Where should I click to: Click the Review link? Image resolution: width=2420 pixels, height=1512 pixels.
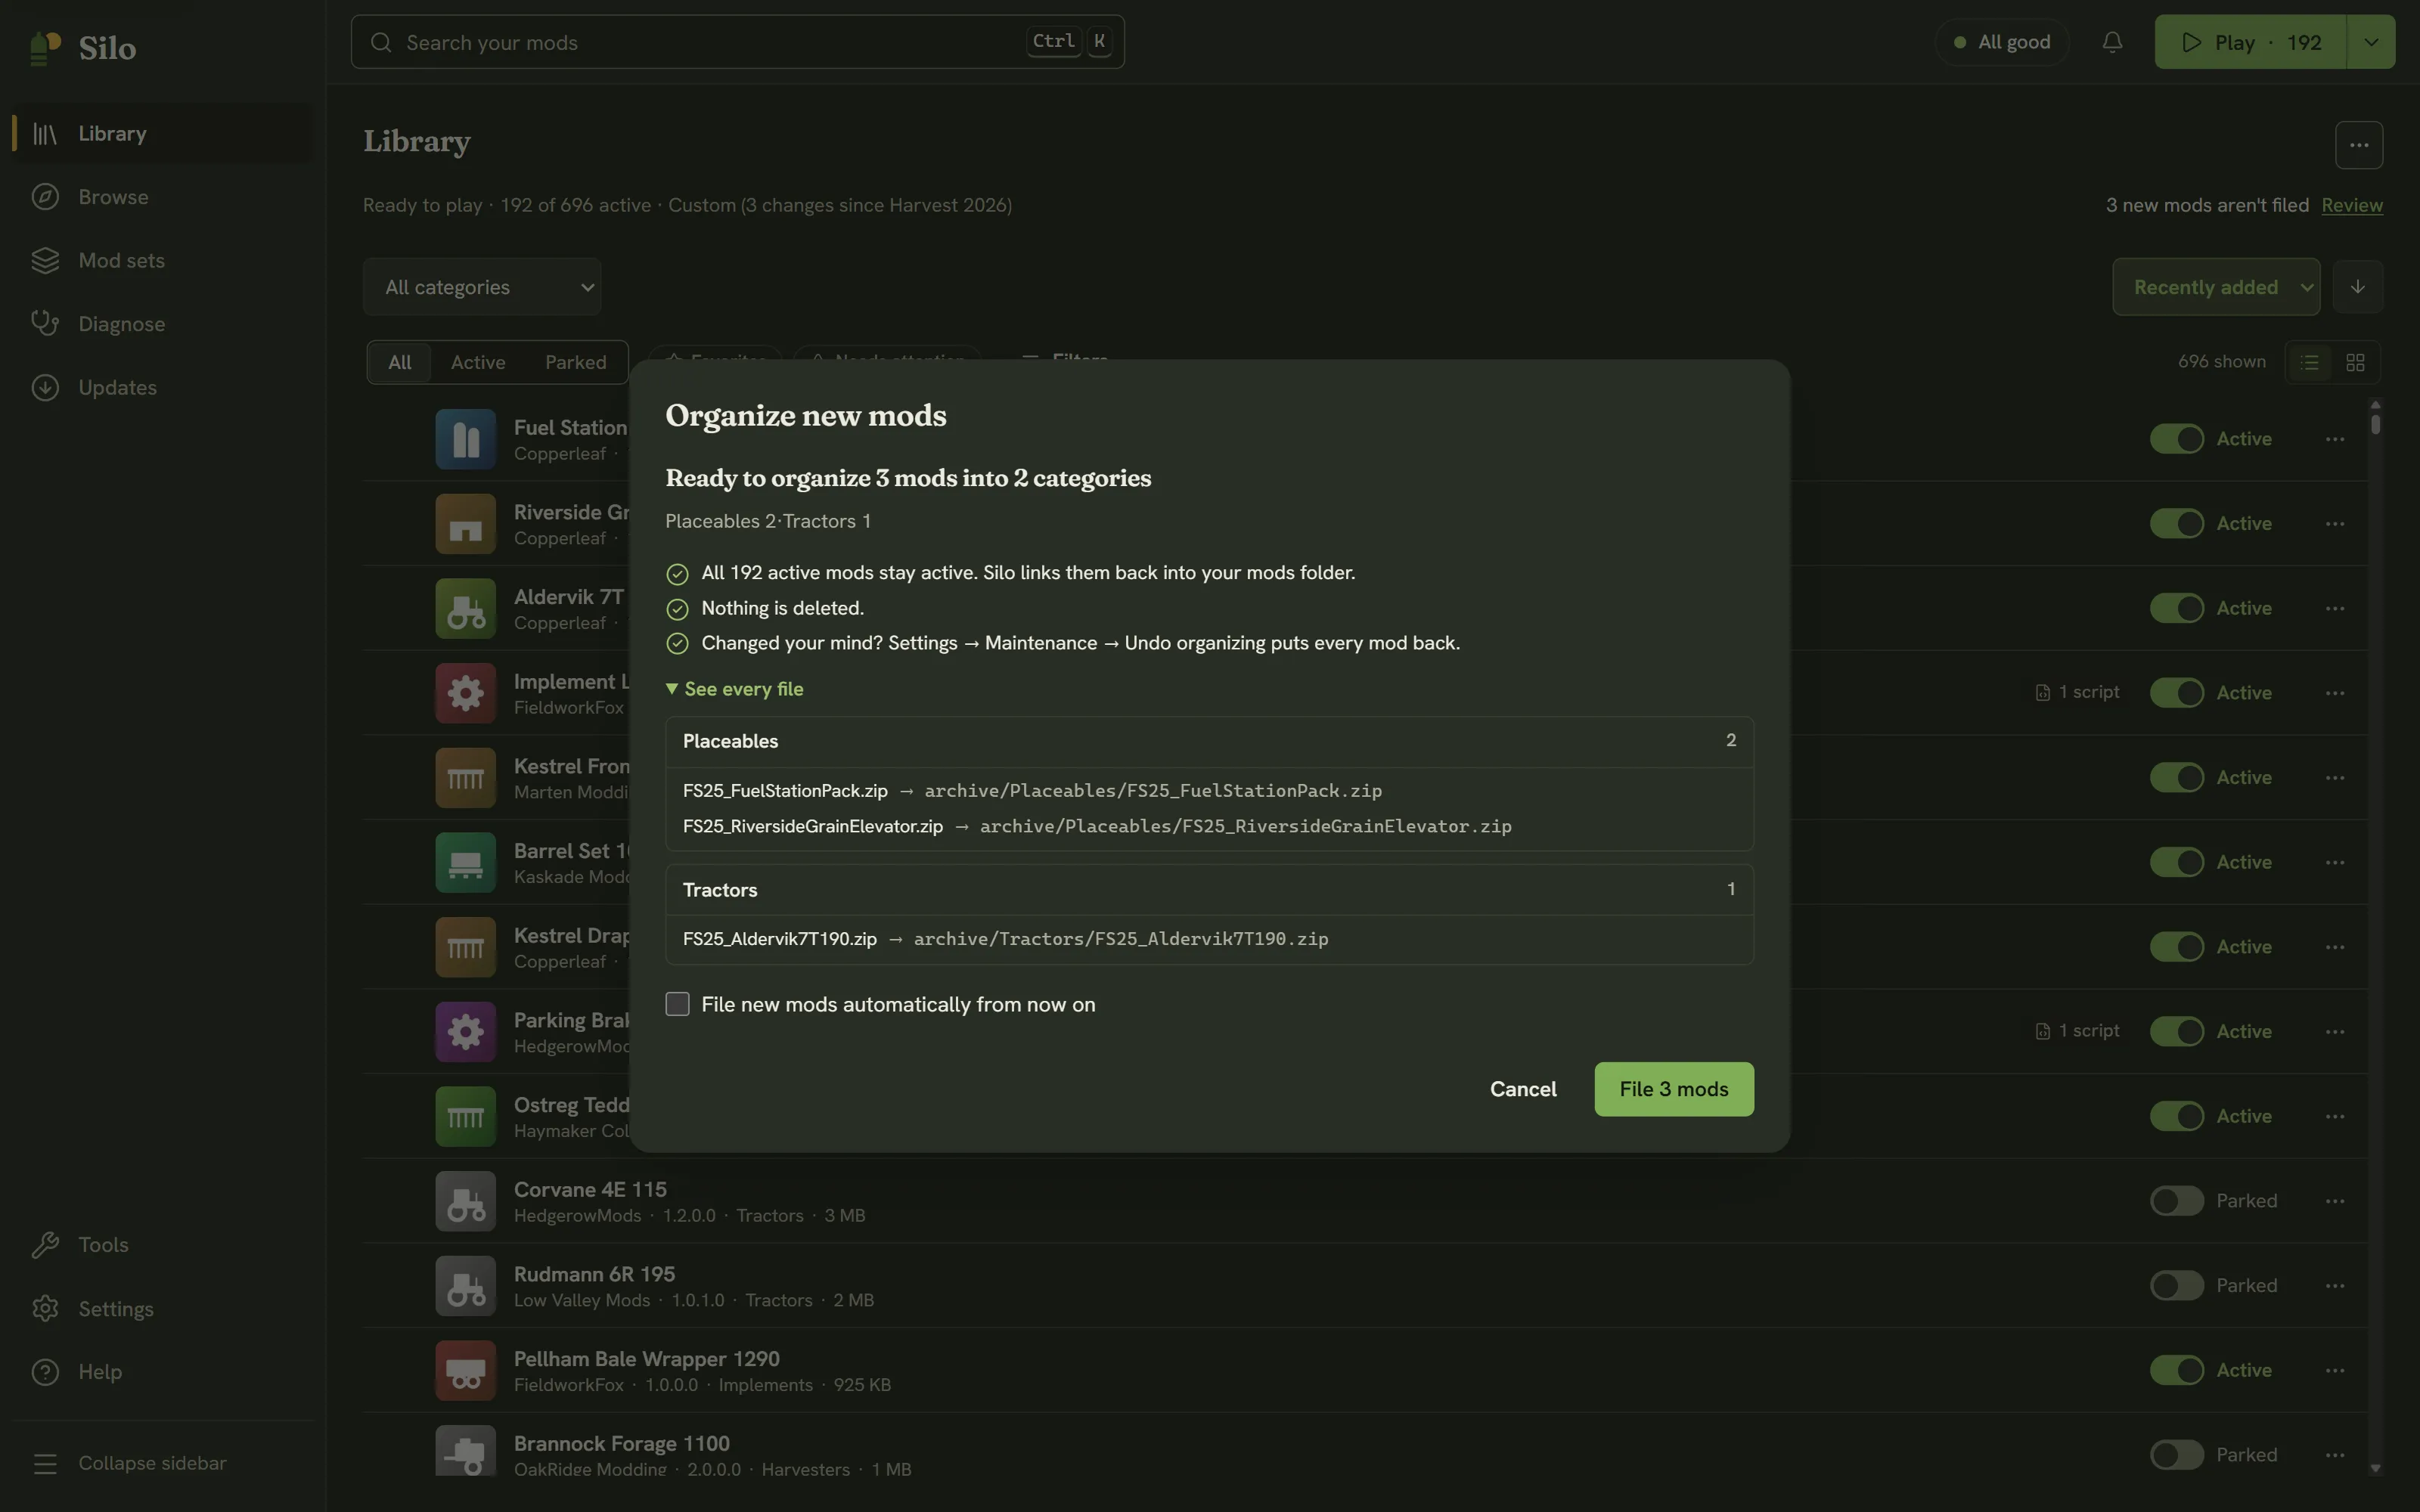pyautogui.click(x=2352, y=206)
